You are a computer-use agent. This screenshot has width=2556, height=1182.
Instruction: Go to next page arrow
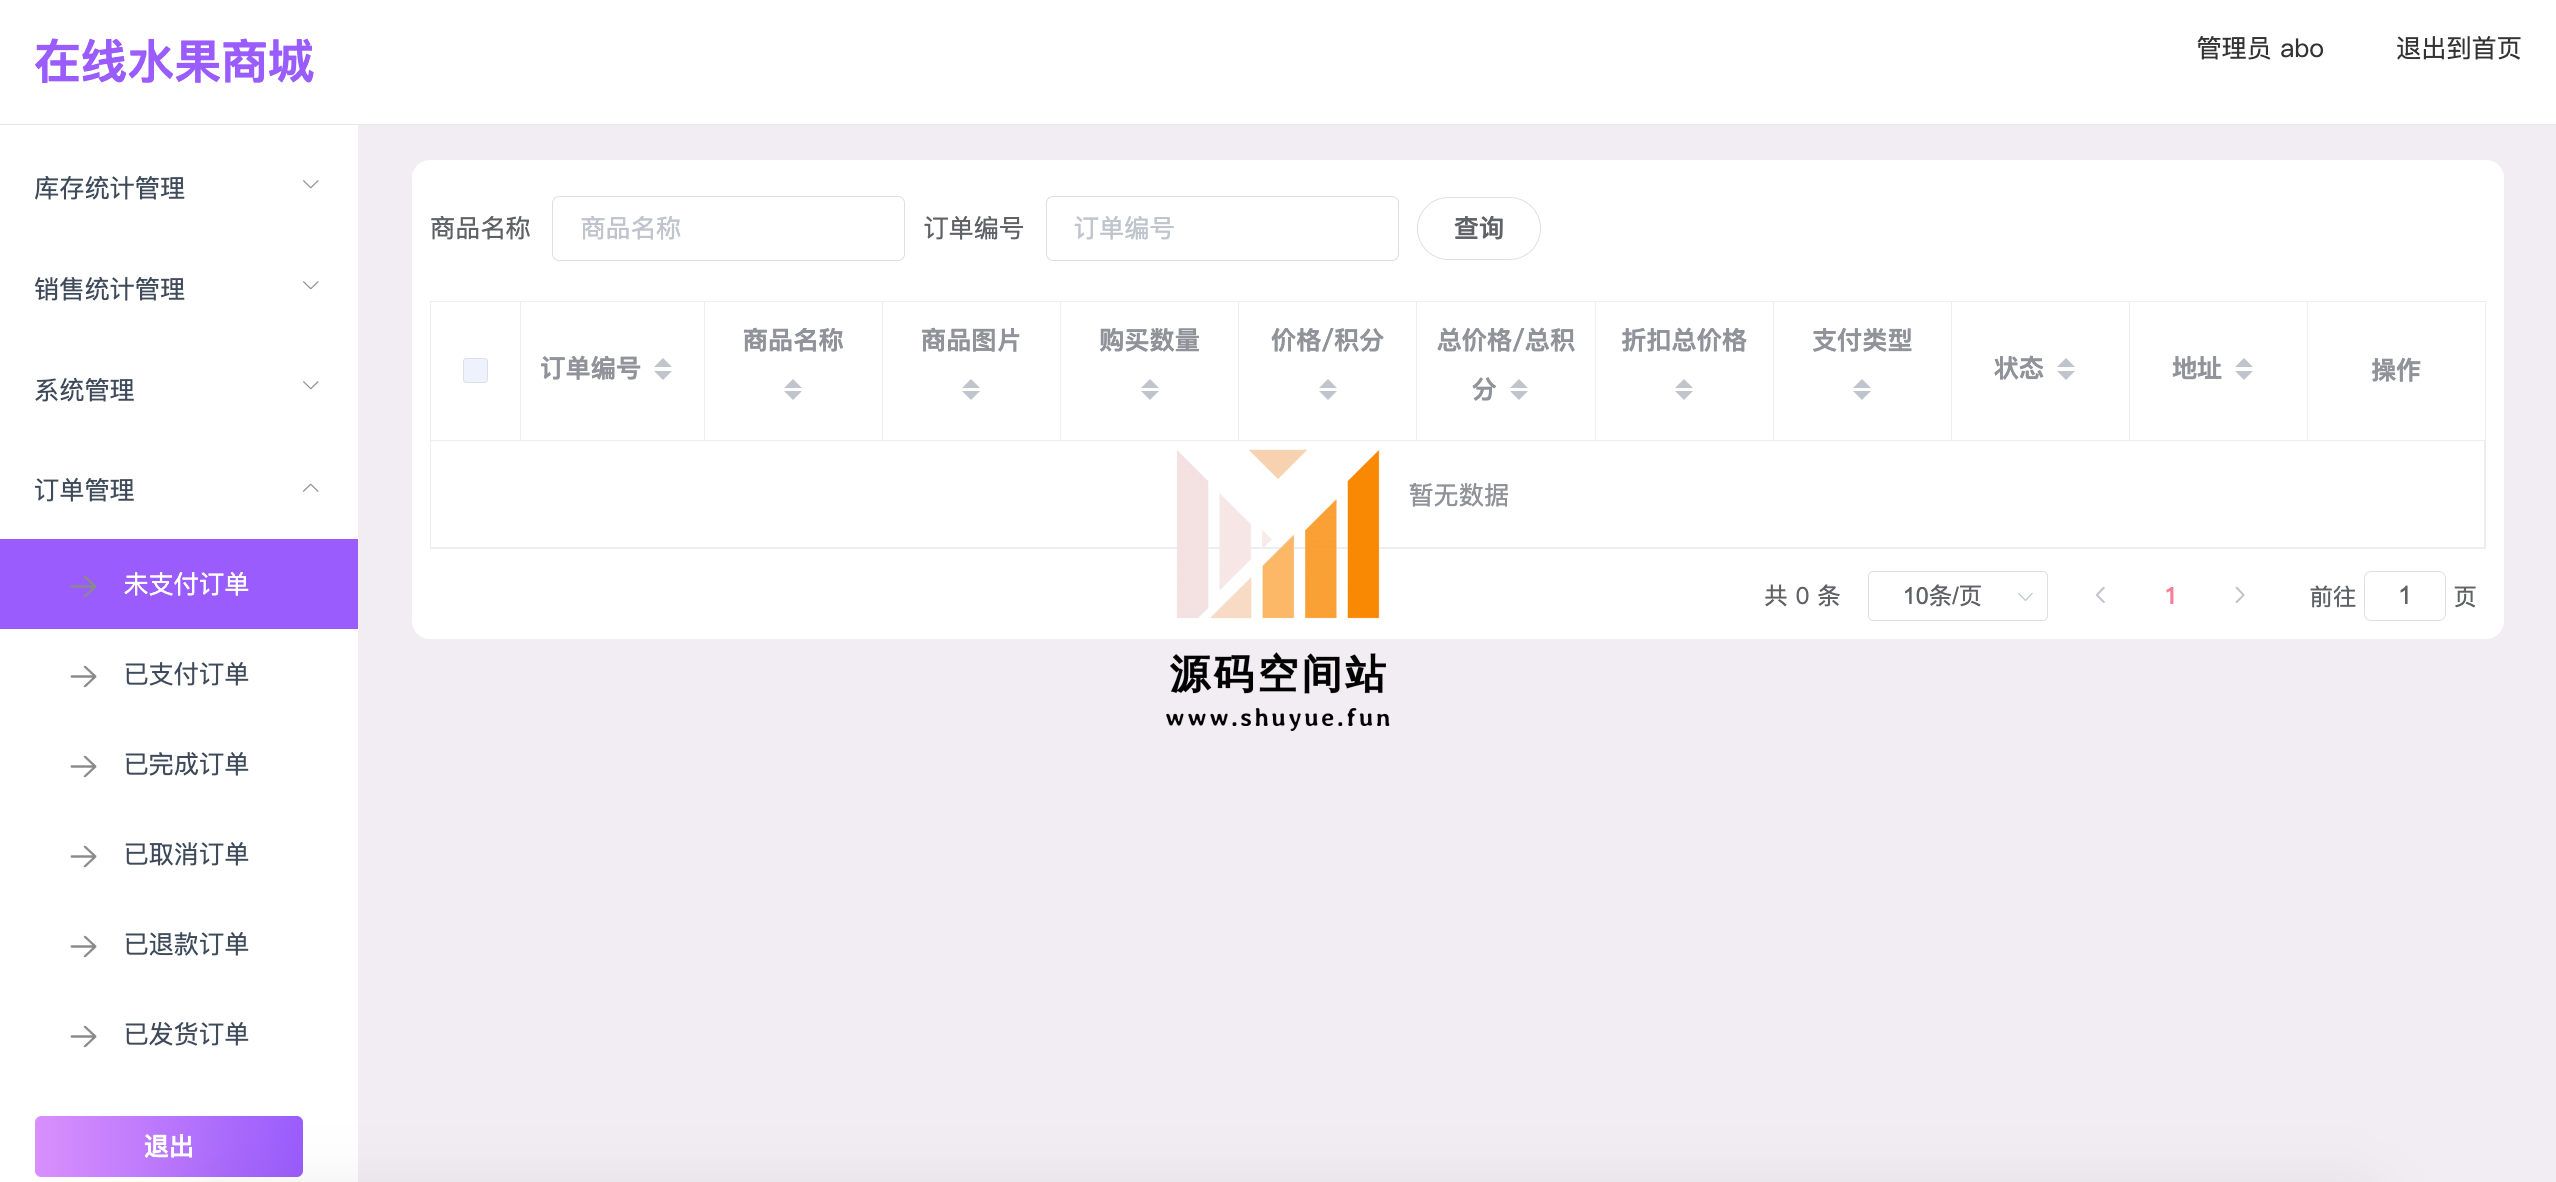(x=2240, y=596)
